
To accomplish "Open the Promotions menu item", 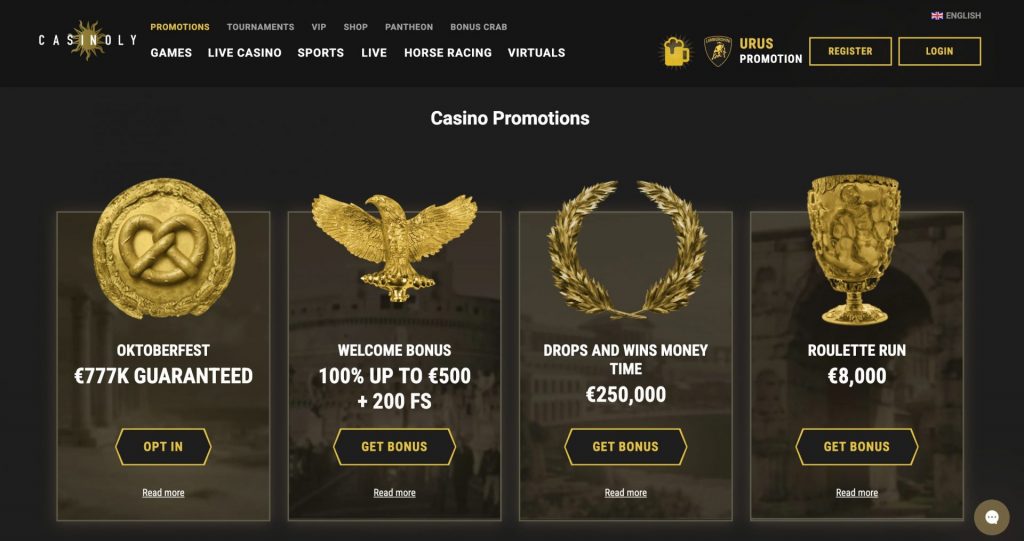I will pos(180,27).
